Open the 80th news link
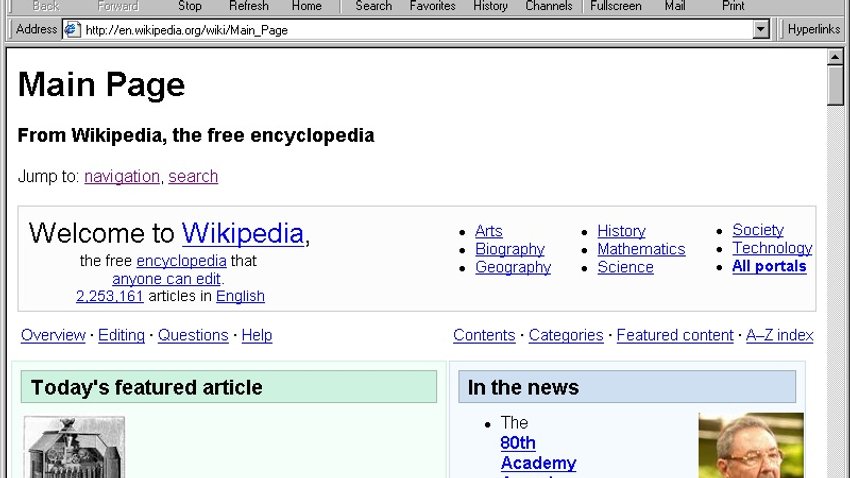850x478 pixels. point(518,443)
